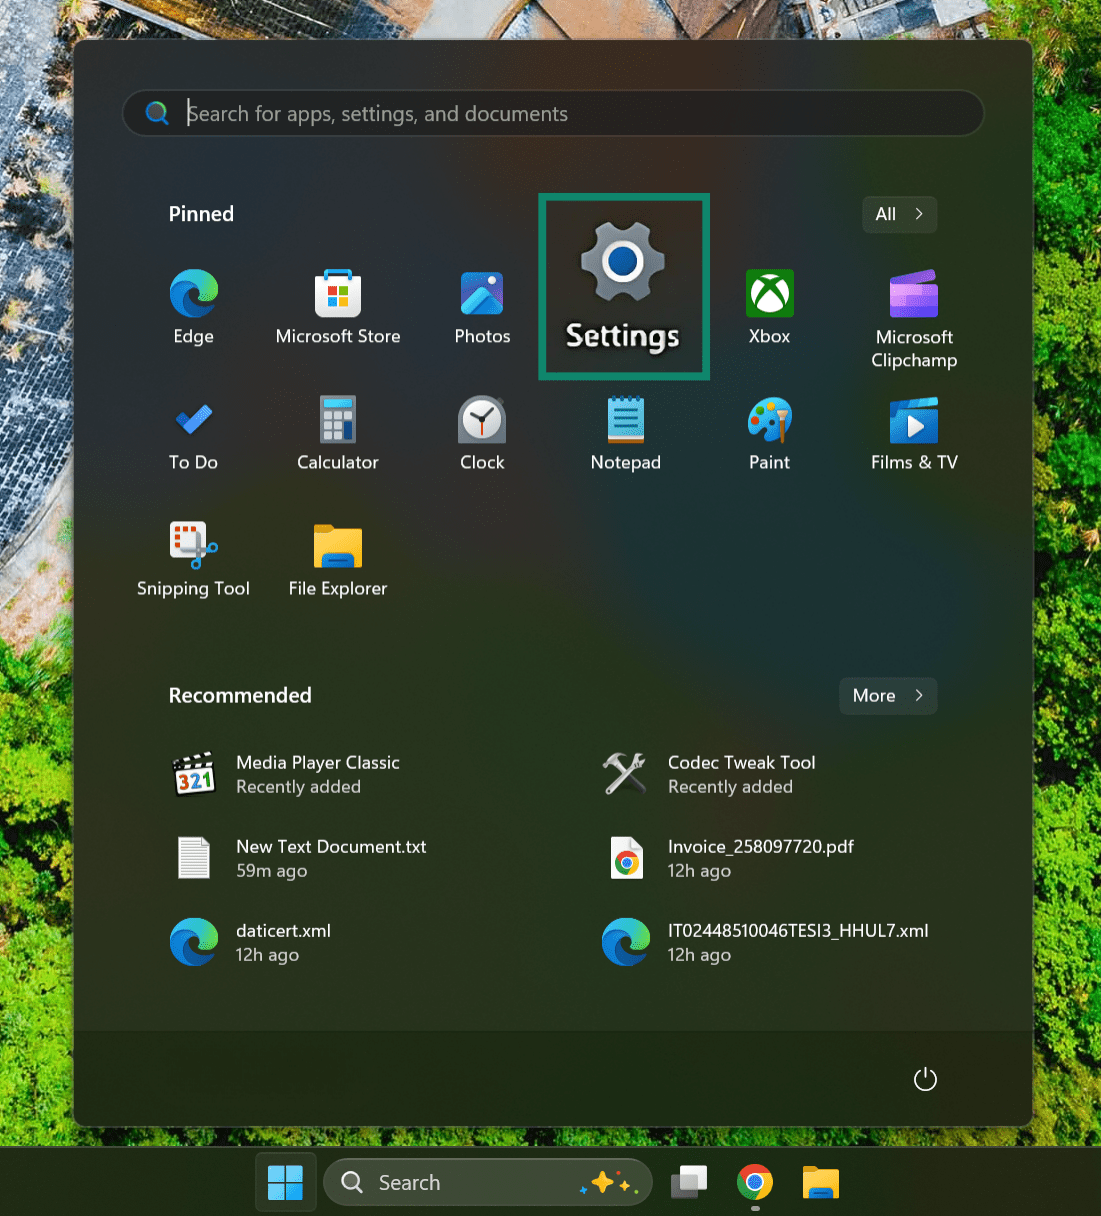
Task: Open Google Chrome from the taskbar
Action: (x=754, y=1182)
